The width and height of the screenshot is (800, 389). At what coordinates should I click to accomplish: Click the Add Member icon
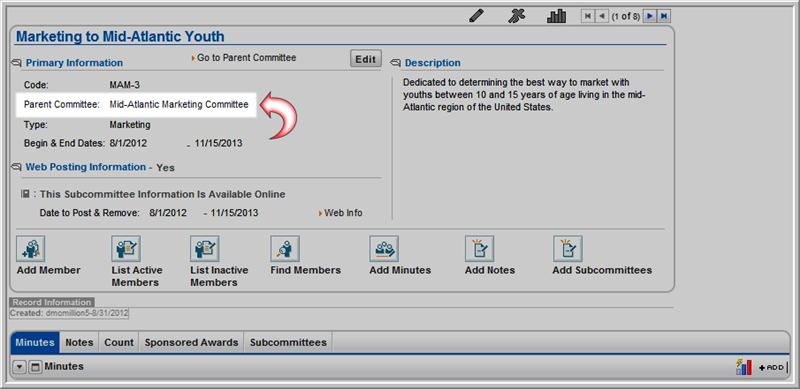click(x=31, y=249)
